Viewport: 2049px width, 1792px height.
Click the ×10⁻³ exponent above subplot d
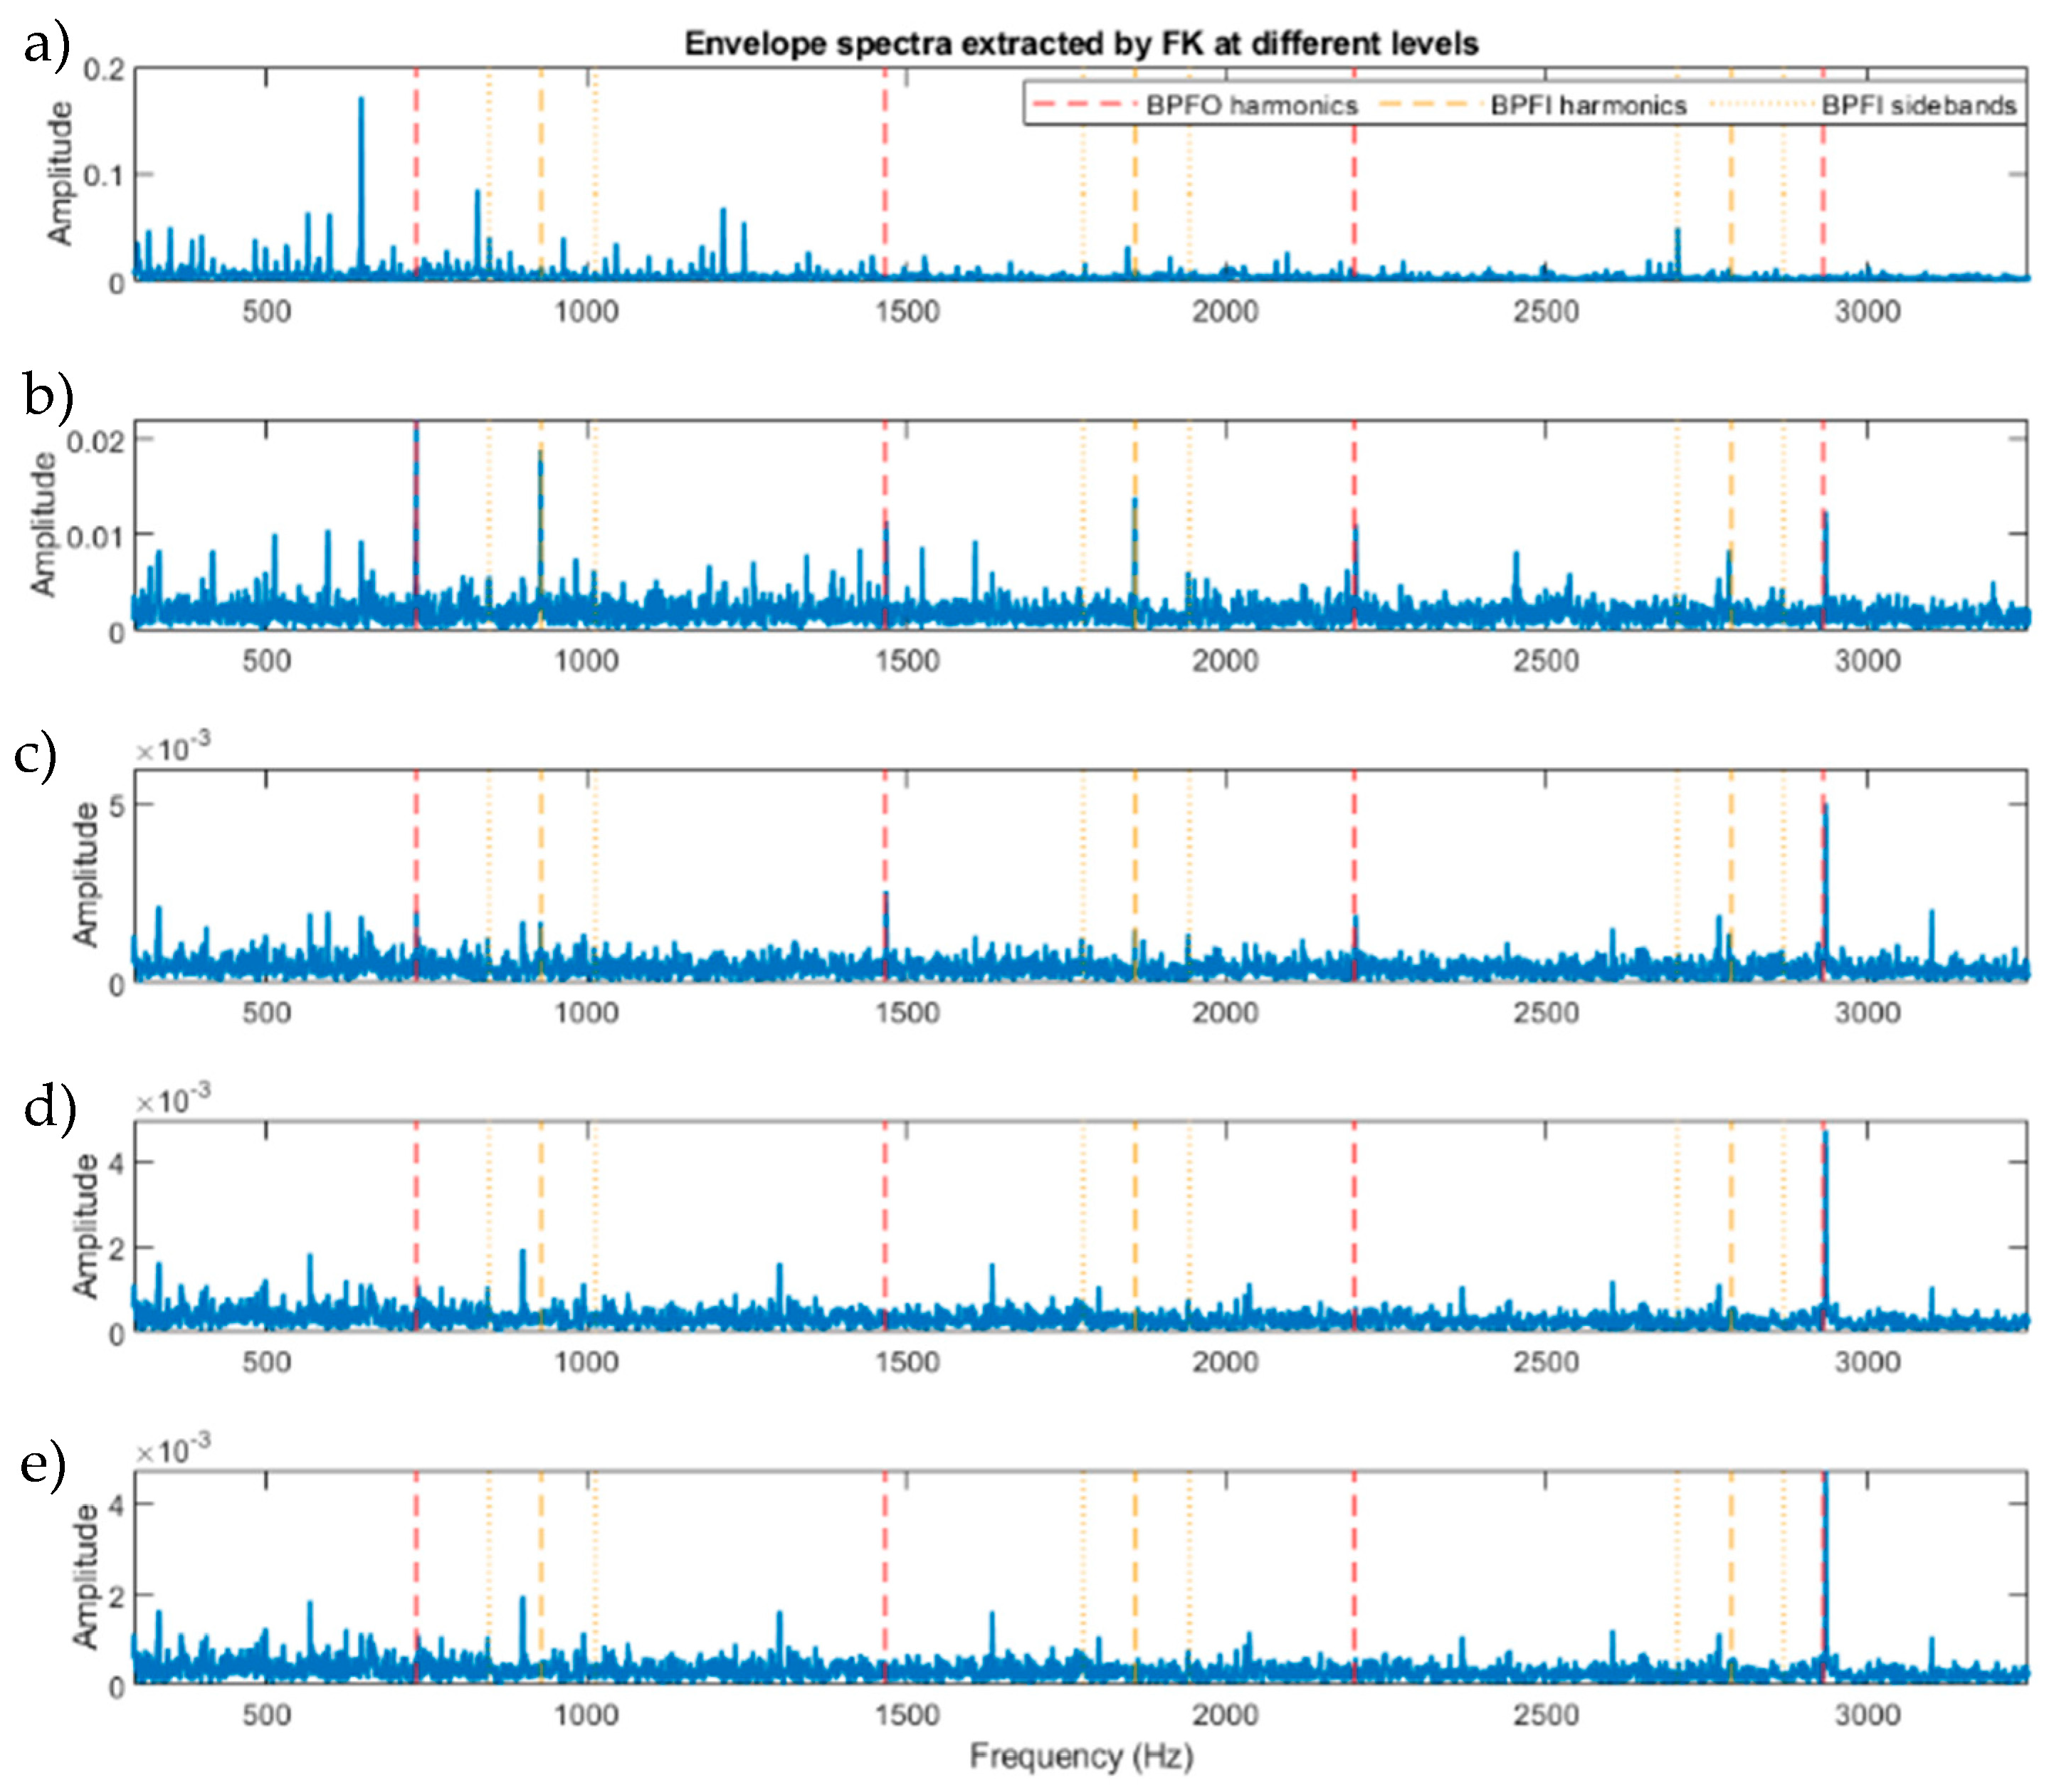tap(172, 1101)
